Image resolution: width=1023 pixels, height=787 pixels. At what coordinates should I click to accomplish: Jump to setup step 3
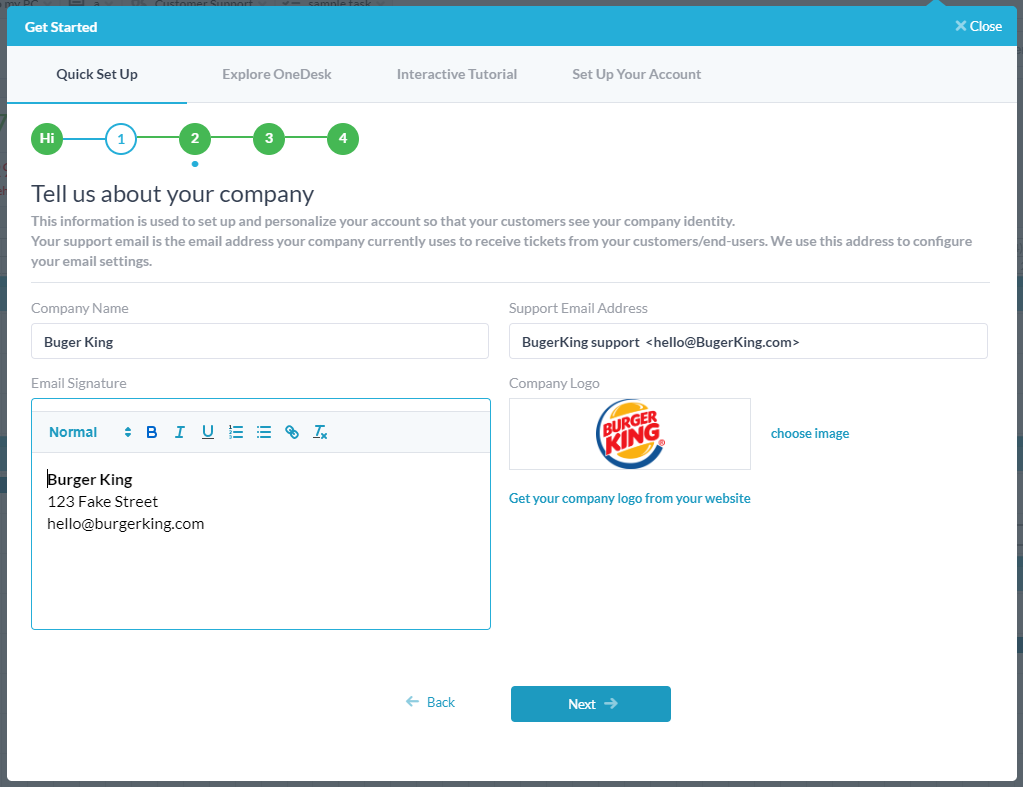(x=269, y=138)
